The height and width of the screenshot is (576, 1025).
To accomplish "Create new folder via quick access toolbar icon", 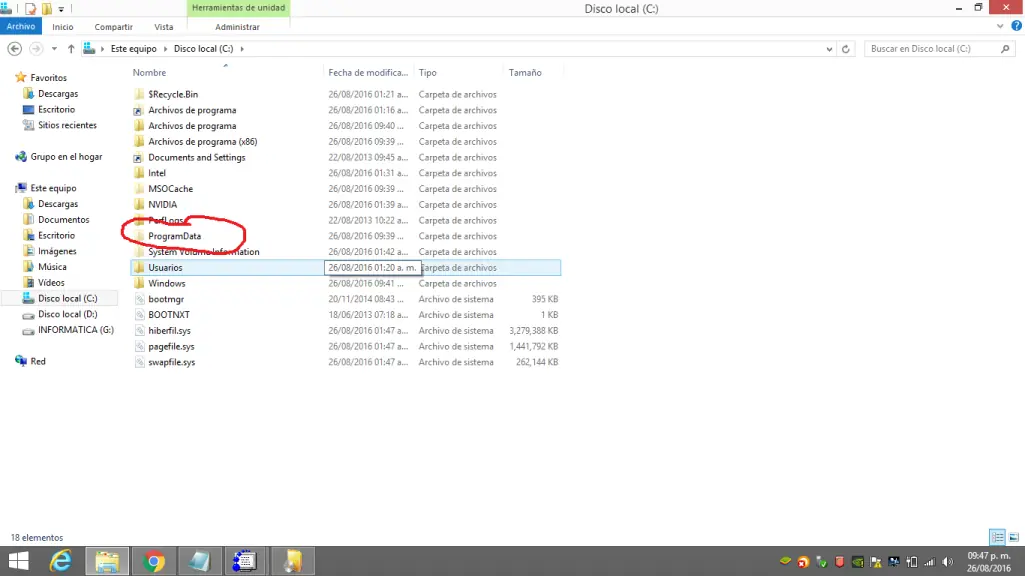I will coord(46,8).
